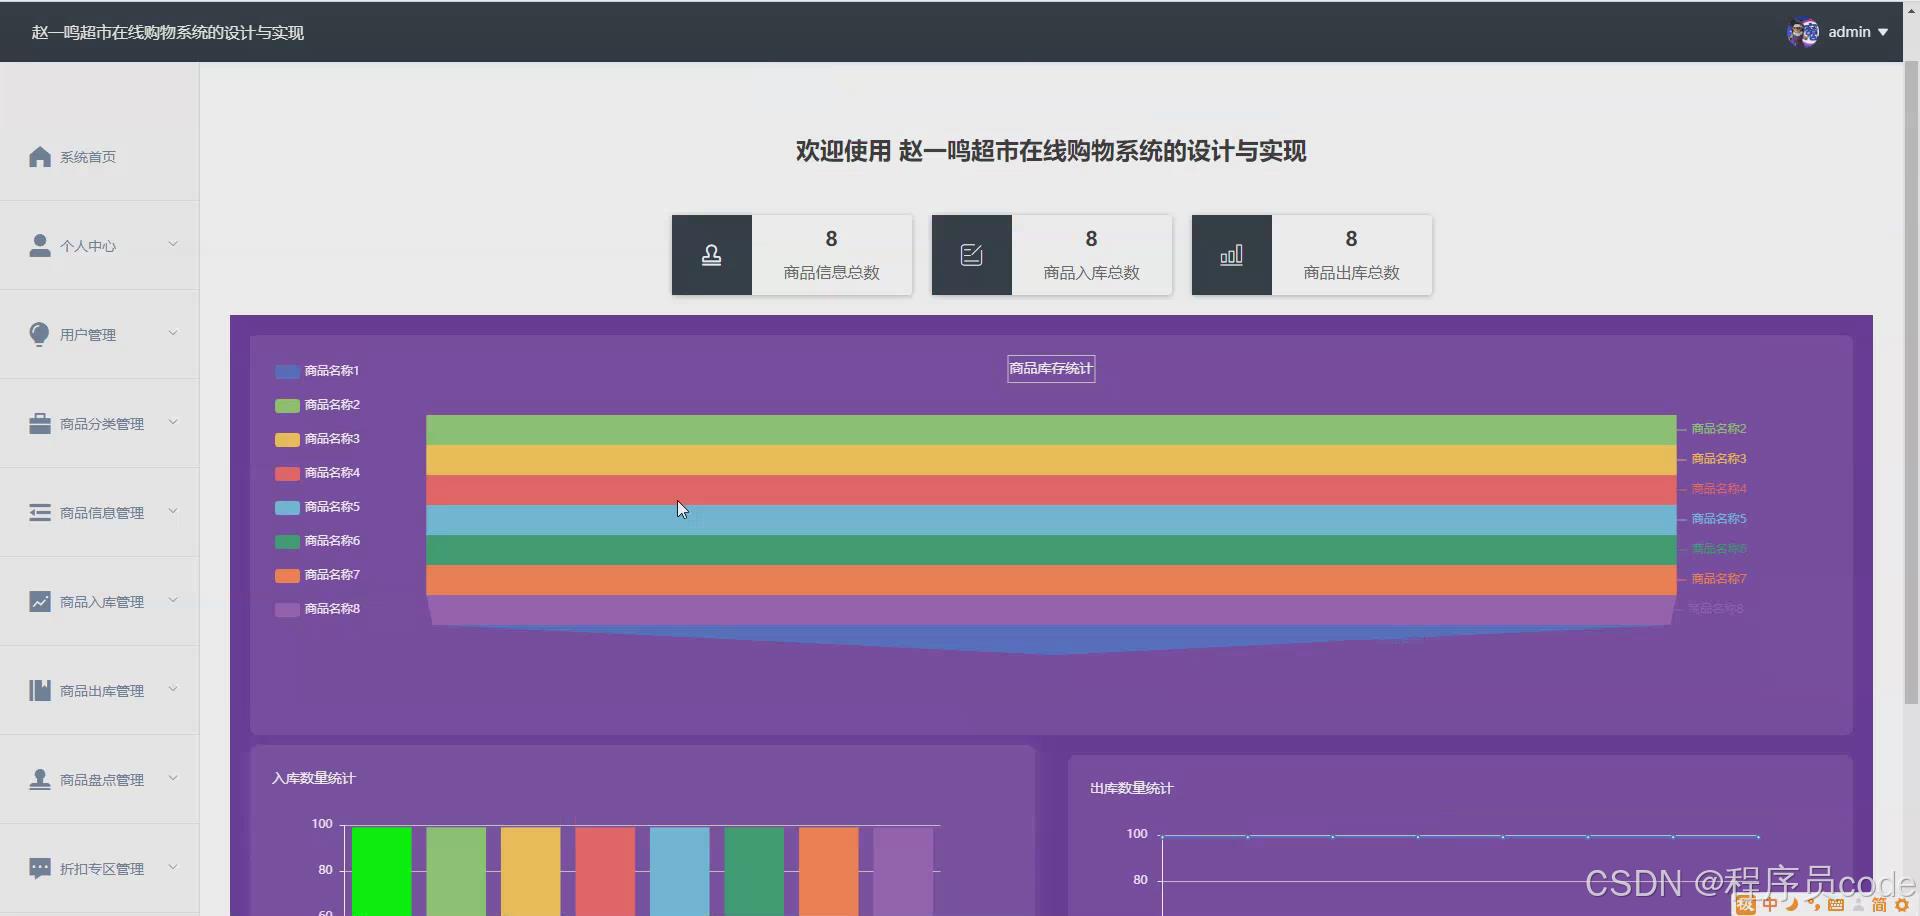
Task: Toggle legend item 商品名称8
Action: [x=317, y=609]
